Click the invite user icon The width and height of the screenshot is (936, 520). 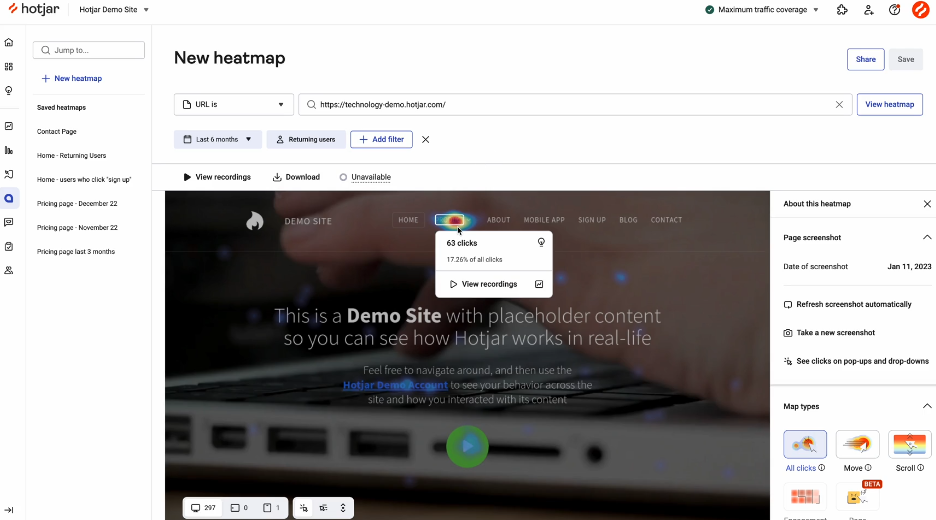pyautogui.click(x=868, y=10)
